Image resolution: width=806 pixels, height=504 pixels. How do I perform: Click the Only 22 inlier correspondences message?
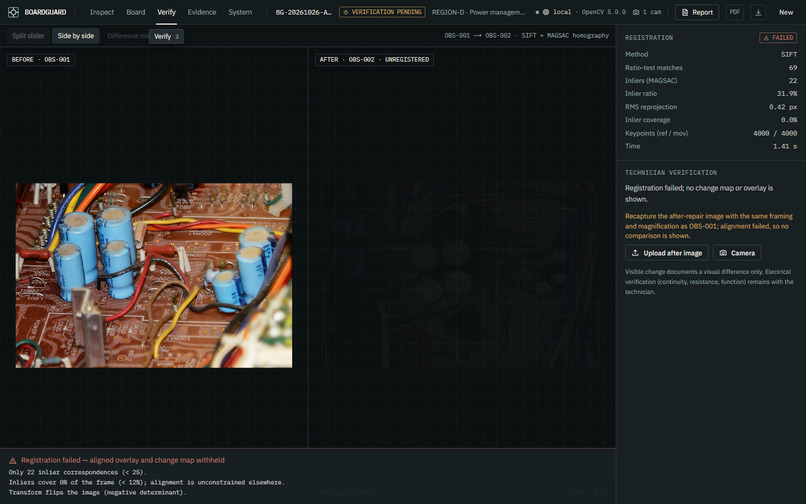tap(78, 472)
